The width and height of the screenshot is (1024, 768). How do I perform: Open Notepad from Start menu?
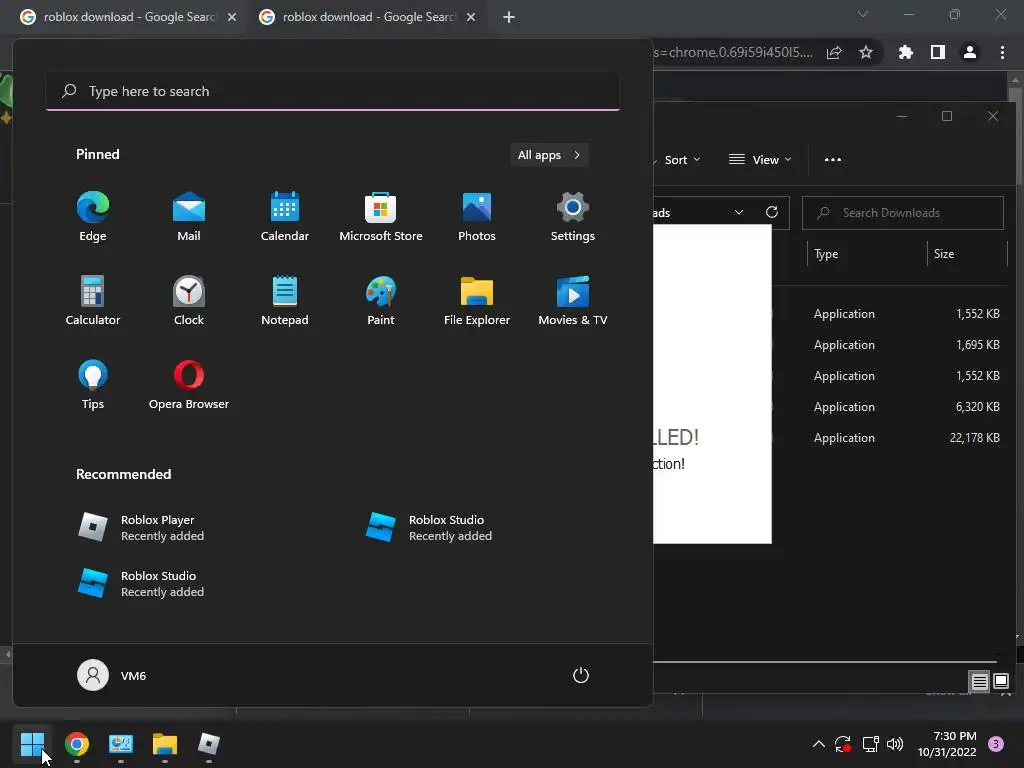click(285, 300)
